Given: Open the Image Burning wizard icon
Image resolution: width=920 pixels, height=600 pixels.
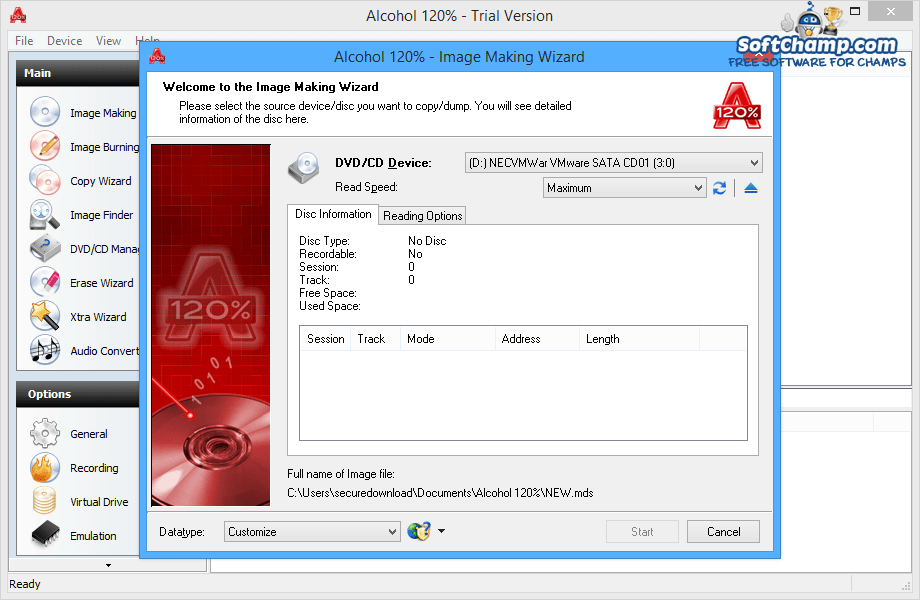Looking at the screenshot, I should tap(45, 145).
